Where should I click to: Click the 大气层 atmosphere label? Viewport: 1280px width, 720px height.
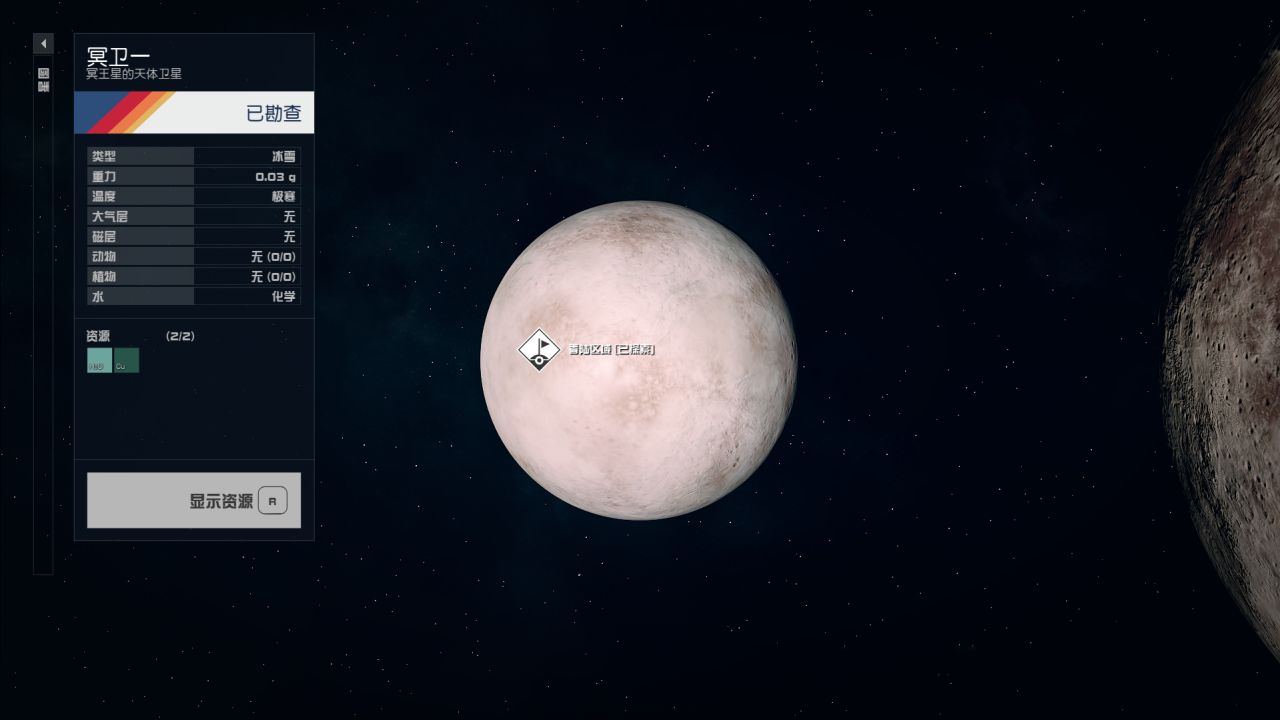(110, 216)
